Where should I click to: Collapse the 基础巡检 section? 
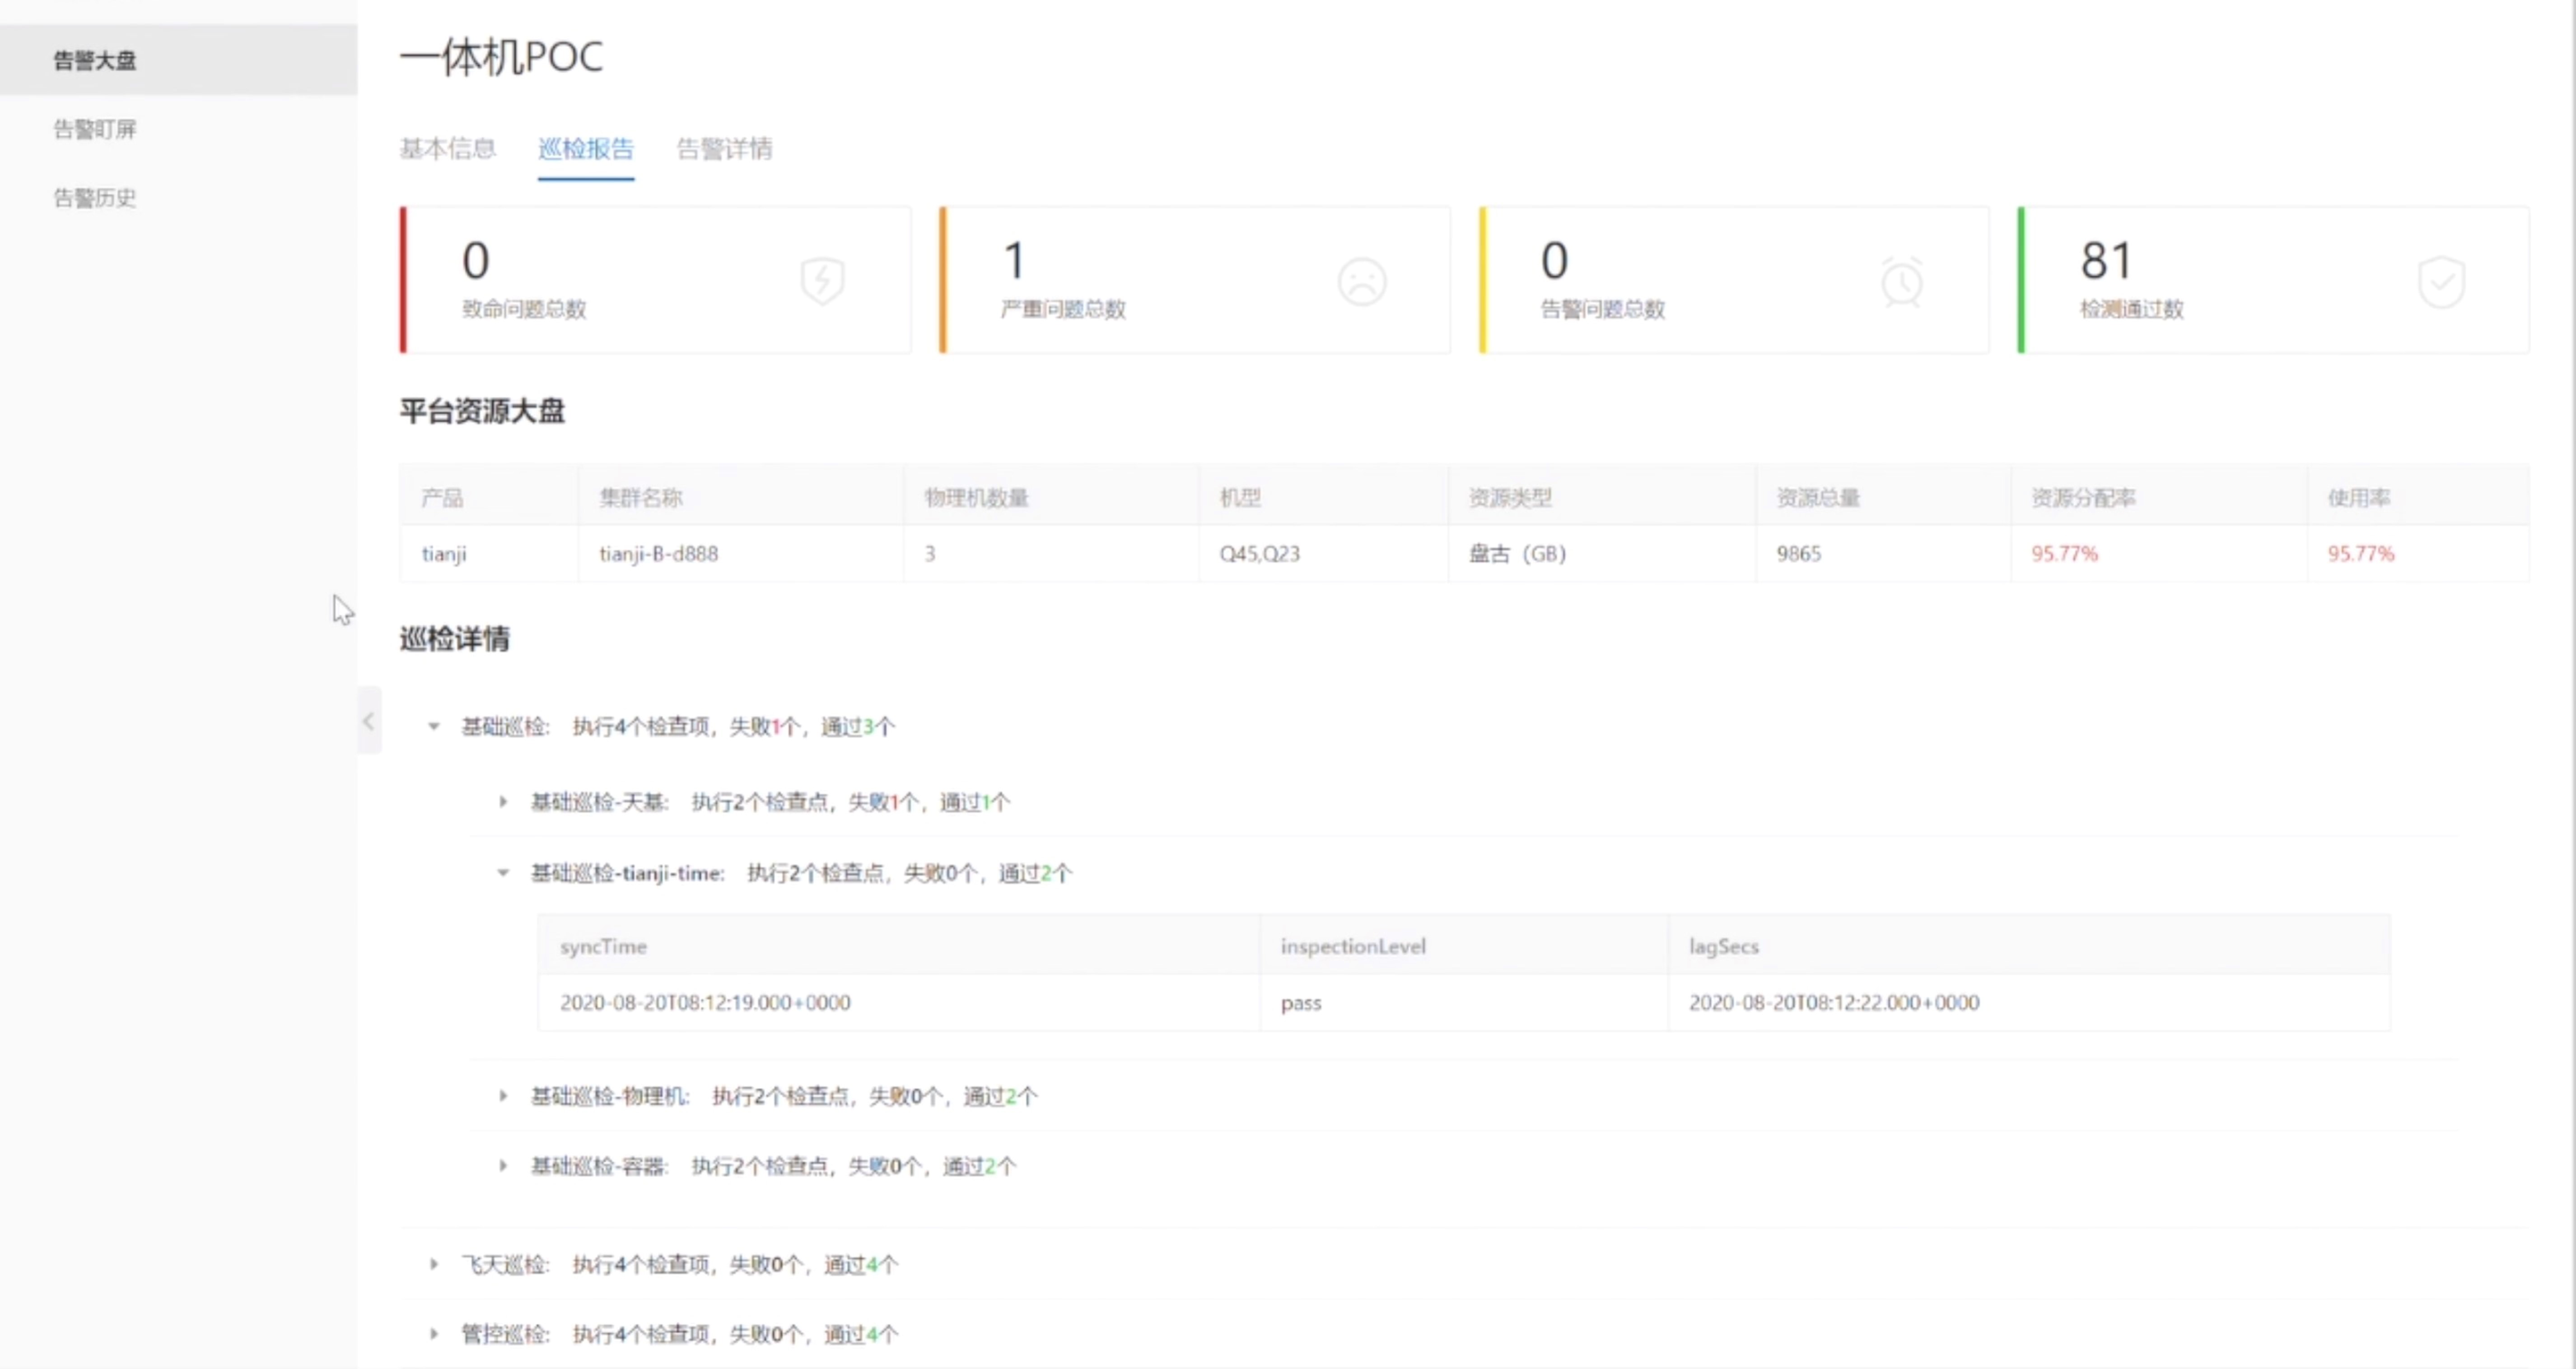click(434, 726)
